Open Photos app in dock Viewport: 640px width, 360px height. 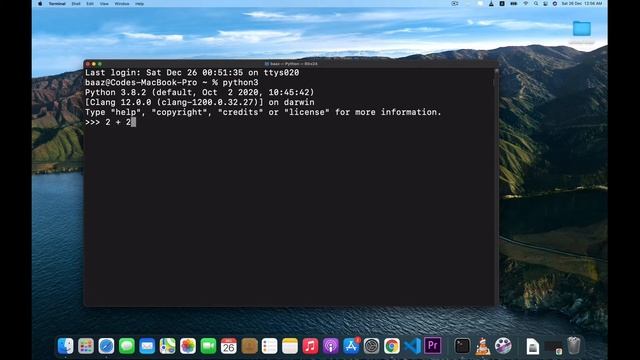click(x=188, y=346)
